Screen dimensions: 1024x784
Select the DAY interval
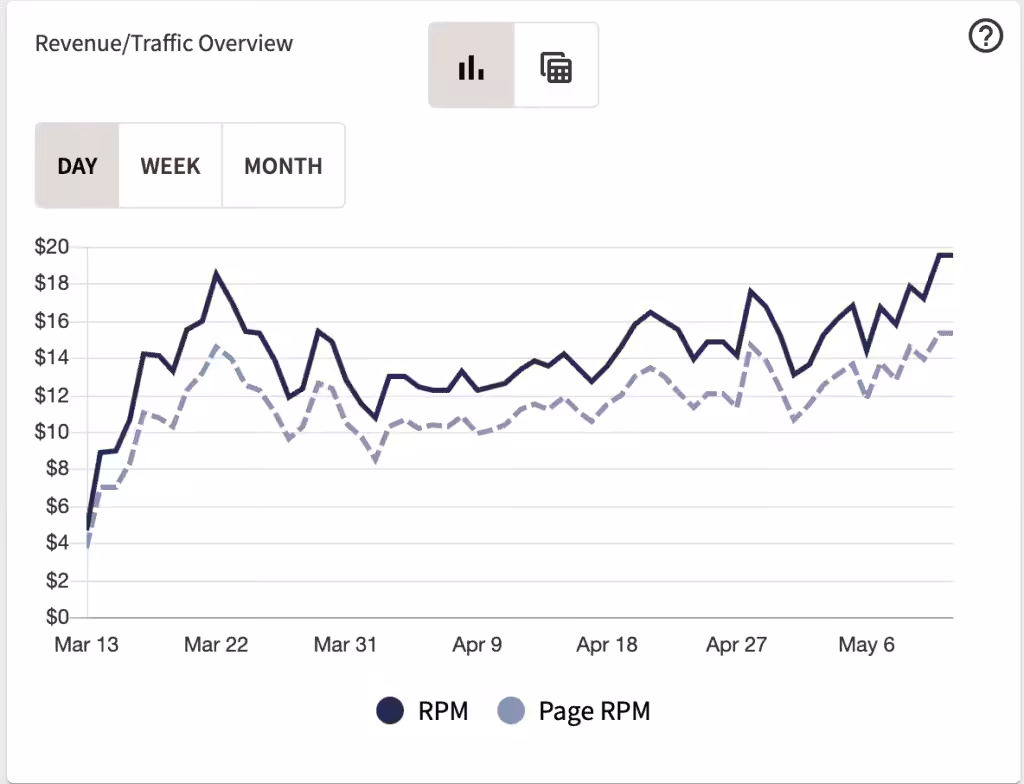(77, 165)
